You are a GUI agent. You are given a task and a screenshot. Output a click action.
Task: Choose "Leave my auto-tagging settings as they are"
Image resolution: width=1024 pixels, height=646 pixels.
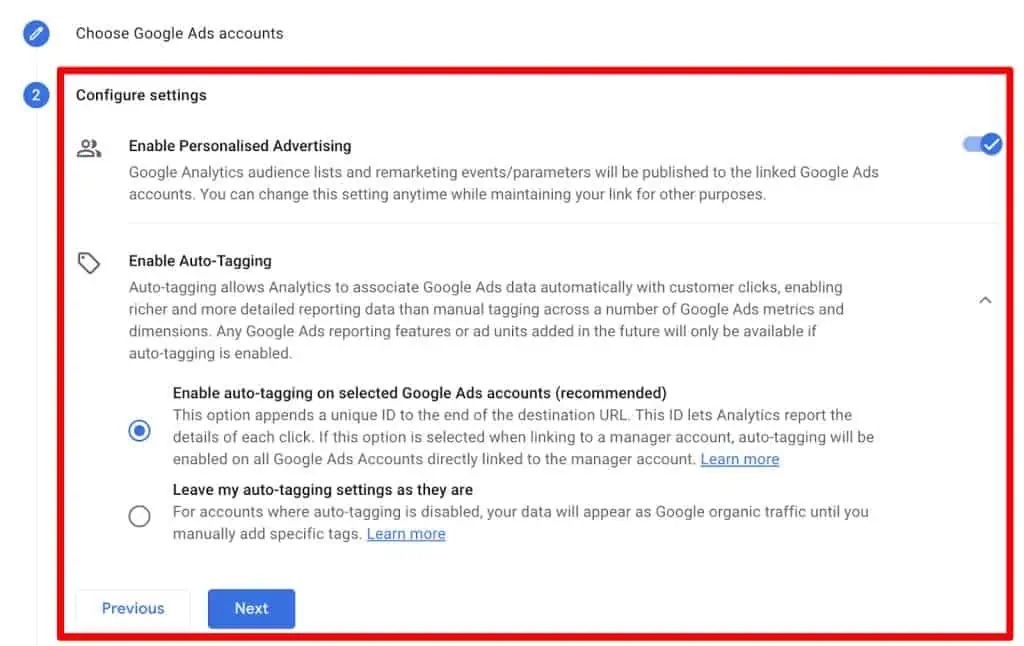point(139,516)
